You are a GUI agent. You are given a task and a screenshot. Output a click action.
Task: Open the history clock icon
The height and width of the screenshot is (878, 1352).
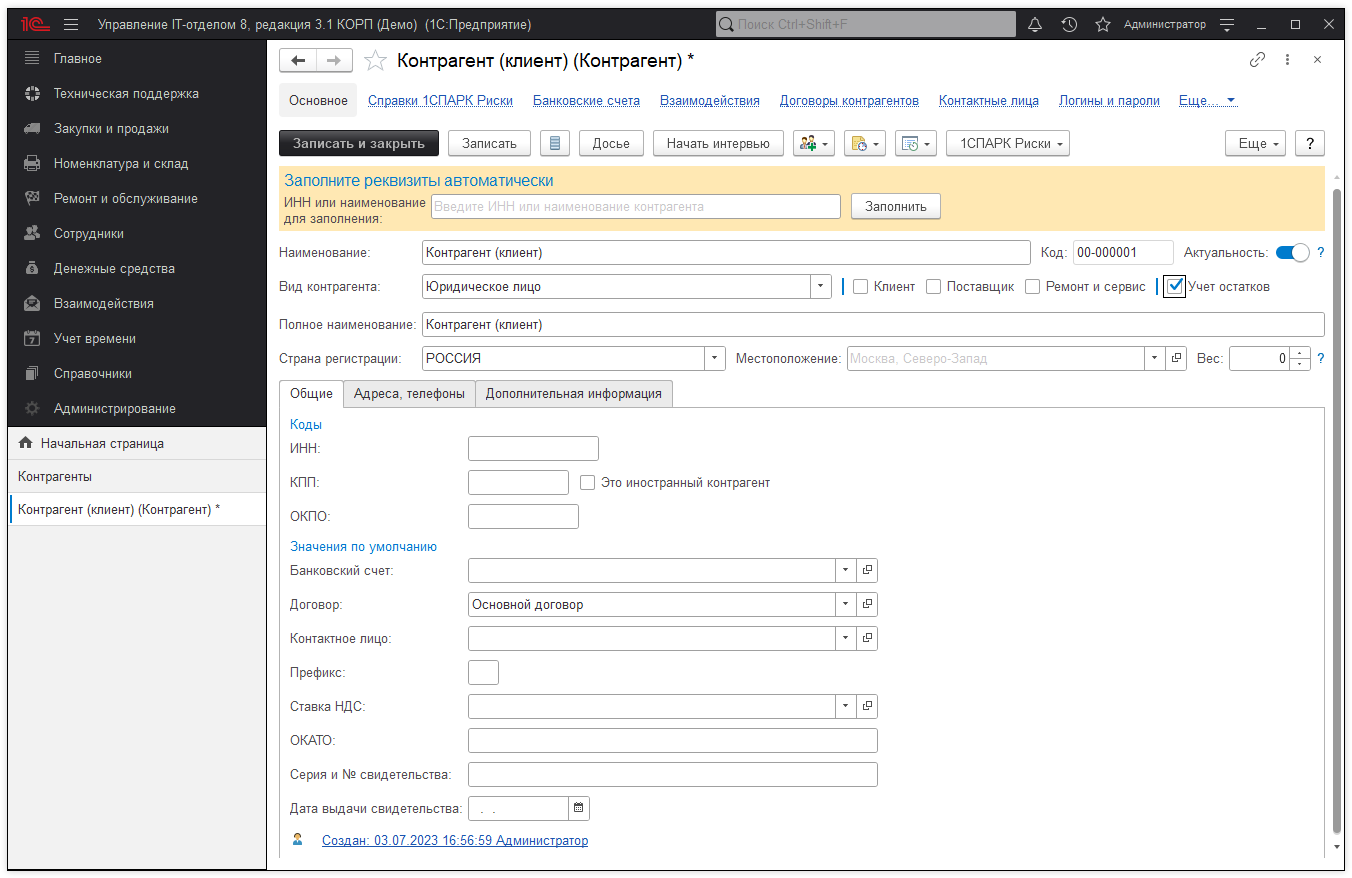coord(1069,24)
